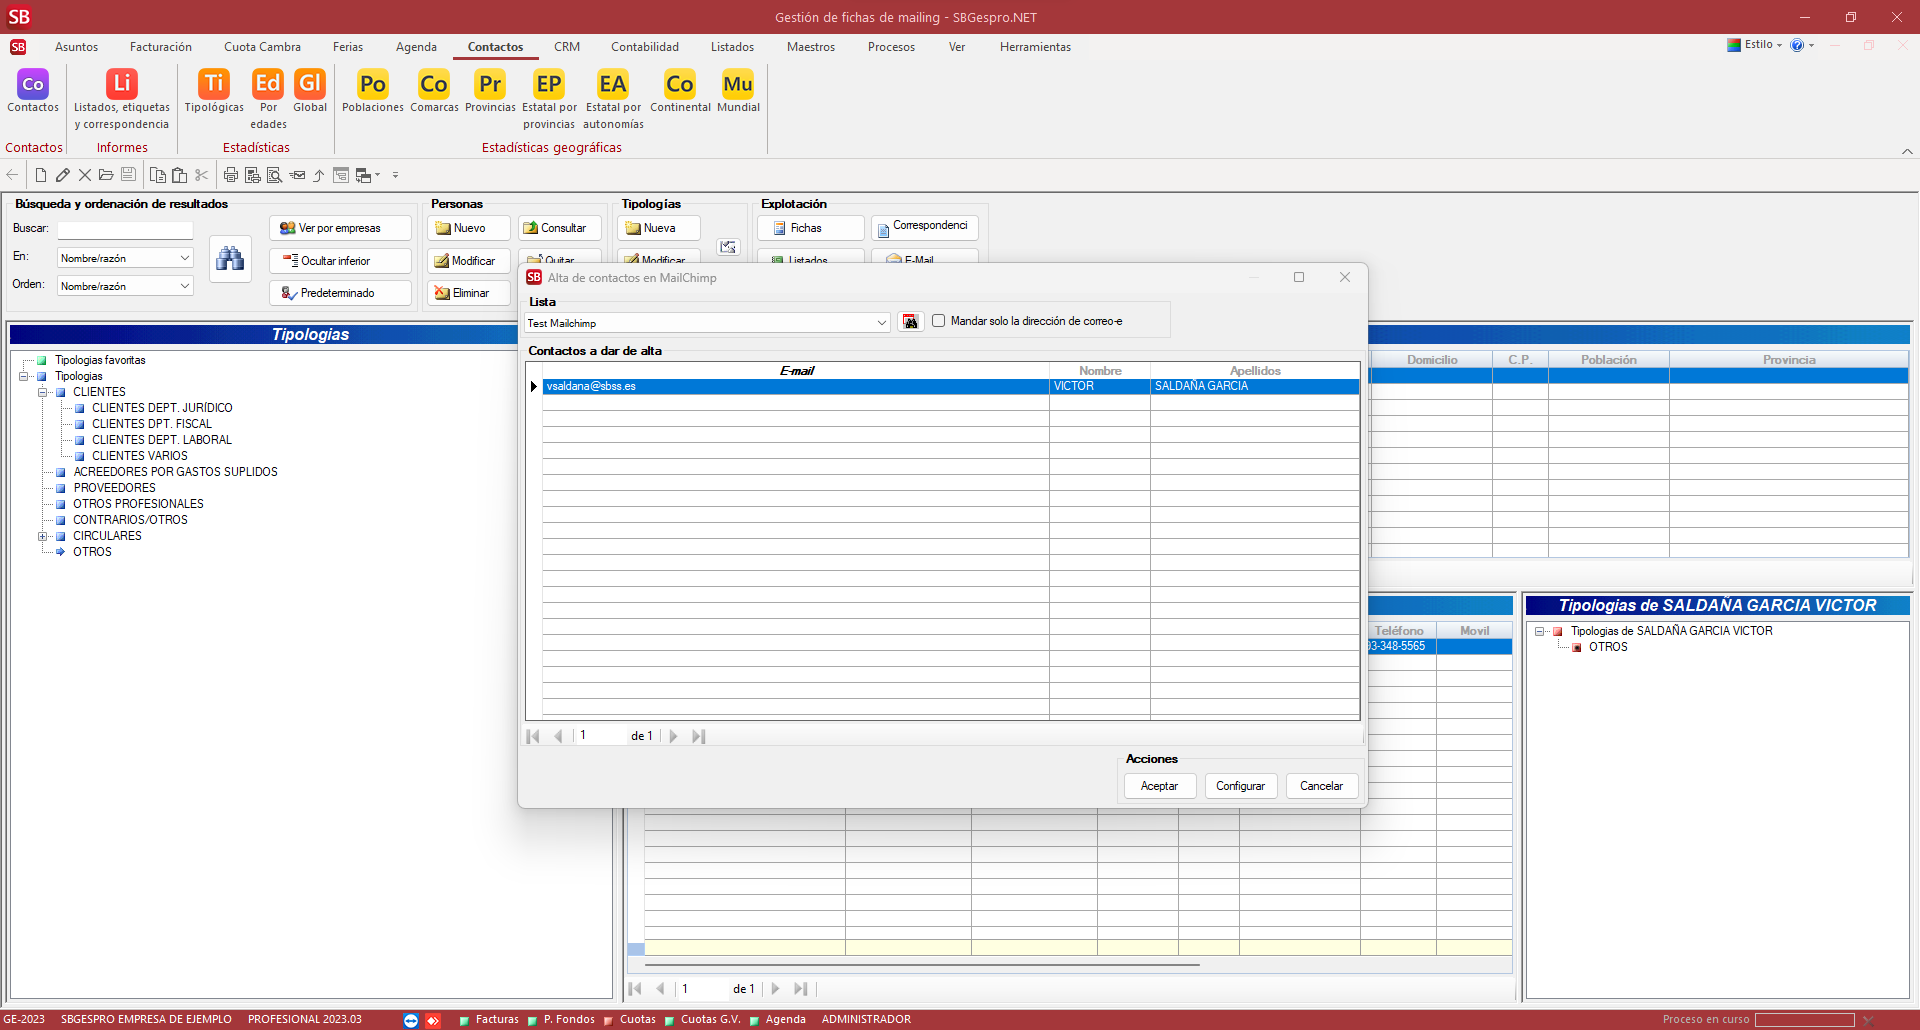
Task: Collapse the CLIENTES tree node
Action: 43,392
